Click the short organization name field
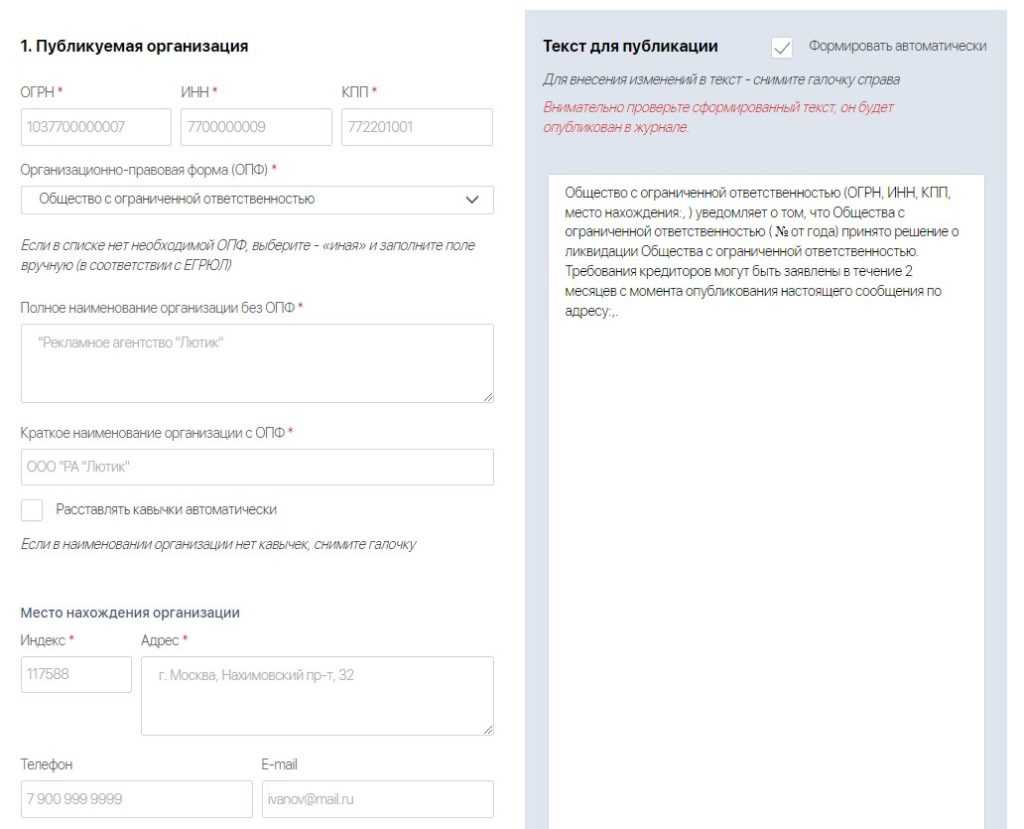Image resolution: width=1024 pixels, height=829 pixels. 256,467
